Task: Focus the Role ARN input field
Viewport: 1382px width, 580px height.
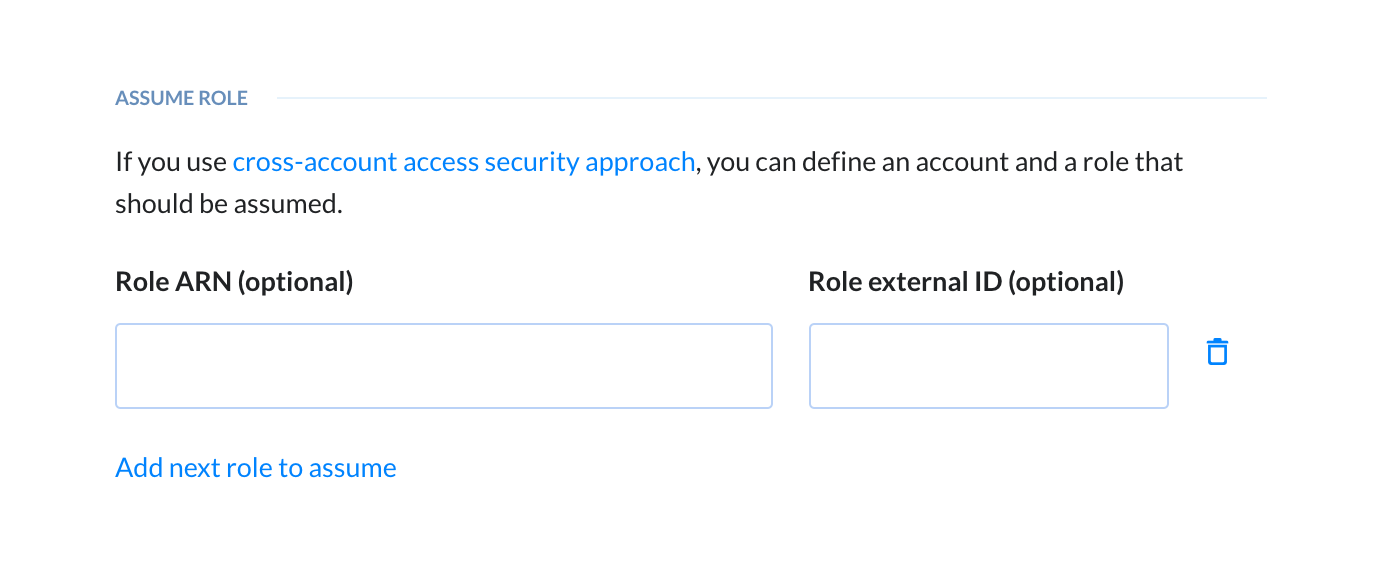Action: pos(444,366)
